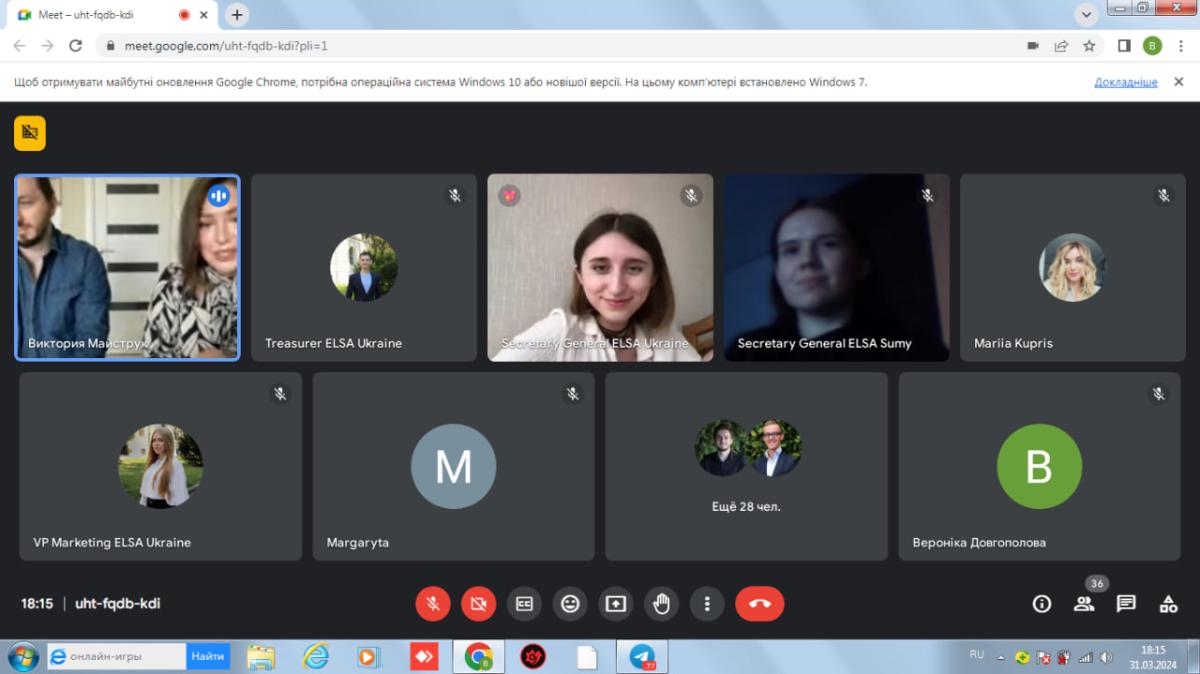The width and height of the screenshot is (1200, 674).
Task: Open the Chrome three-dot menu
Action: (x=1180, y=46)
